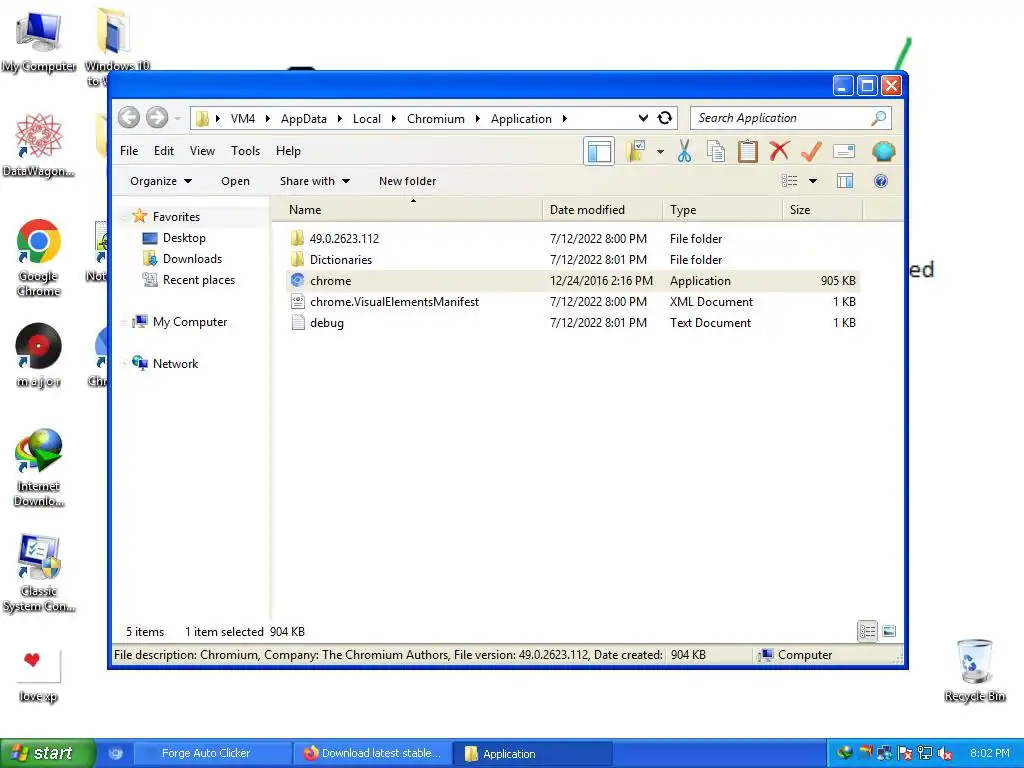Delete with the red X icon
1024x768 pixels.
(x=779, y=152)
